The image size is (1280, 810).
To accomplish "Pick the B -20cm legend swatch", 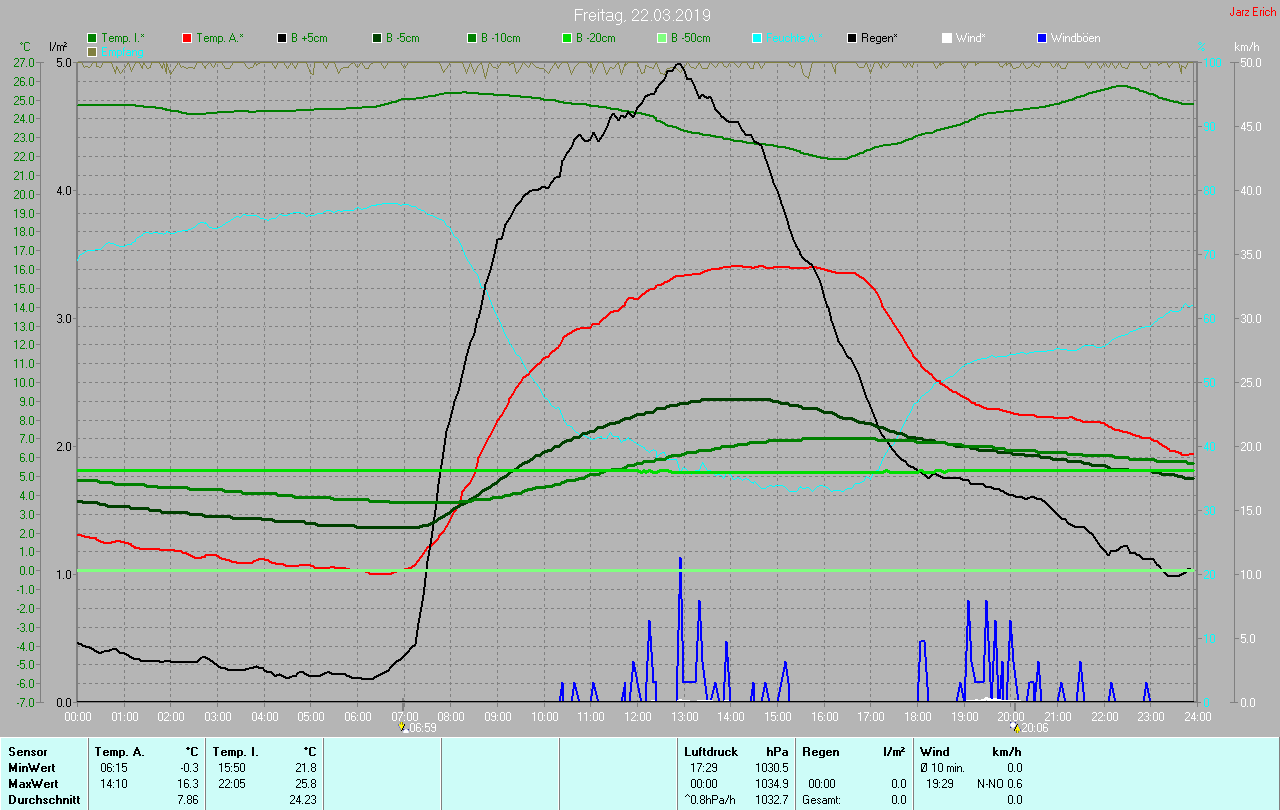I will (566, 38).
